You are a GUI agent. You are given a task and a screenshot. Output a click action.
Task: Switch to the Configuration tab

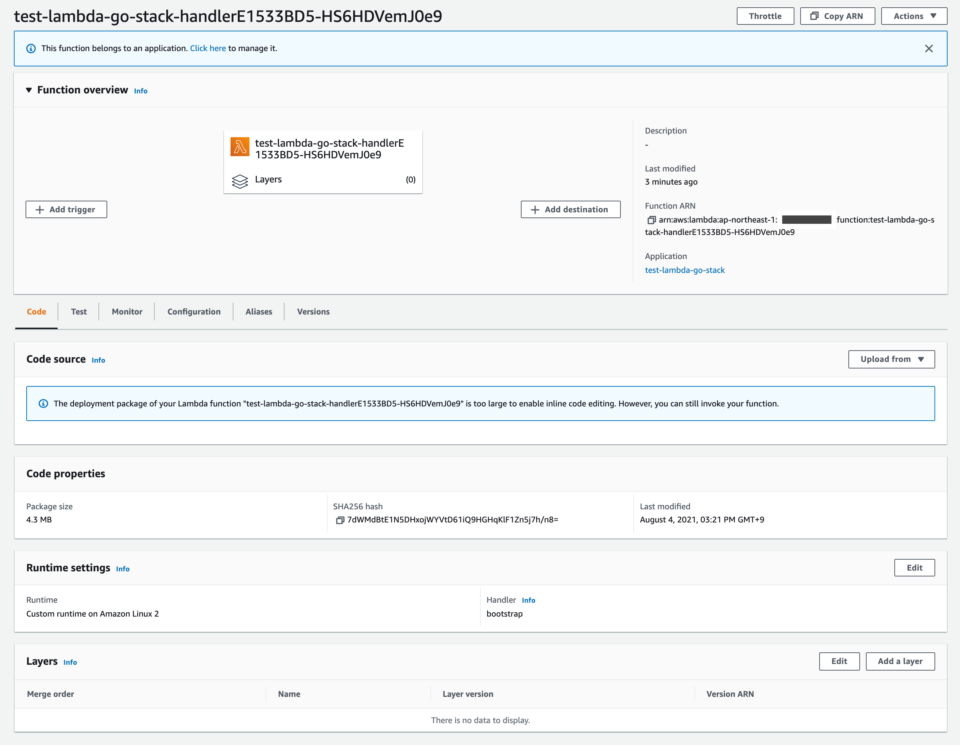point(193,311)
